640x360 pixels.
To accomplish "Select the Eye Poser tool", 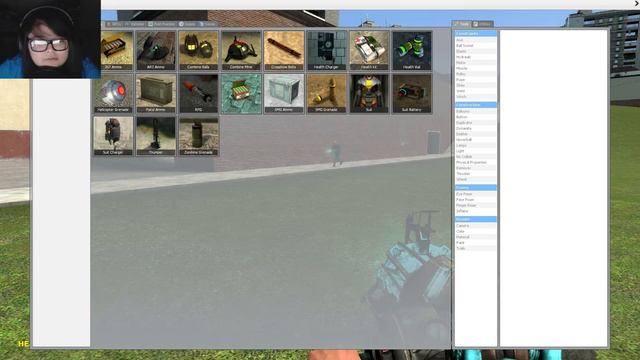I will click(476, 194).
